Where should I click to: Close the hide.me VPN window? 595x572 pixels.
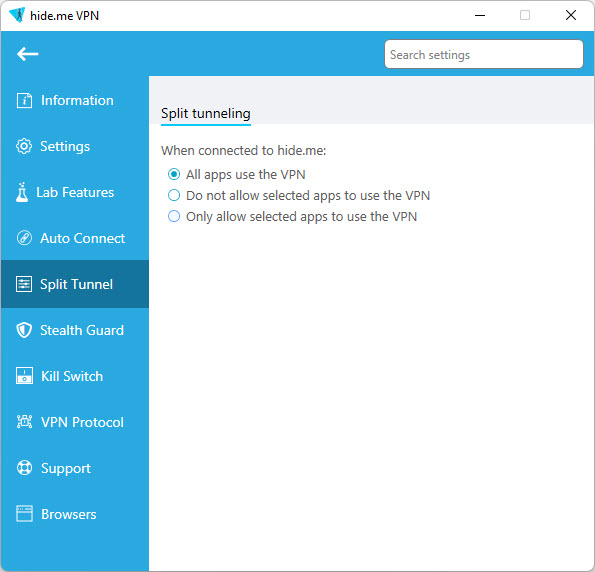point(571,16)
